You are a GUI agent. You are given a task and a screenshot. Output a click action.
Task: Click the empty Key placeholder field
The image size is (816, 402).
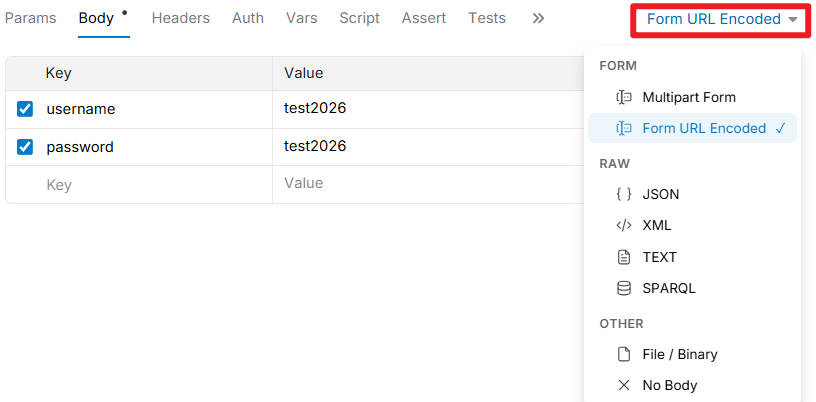[x=59, y=185]
